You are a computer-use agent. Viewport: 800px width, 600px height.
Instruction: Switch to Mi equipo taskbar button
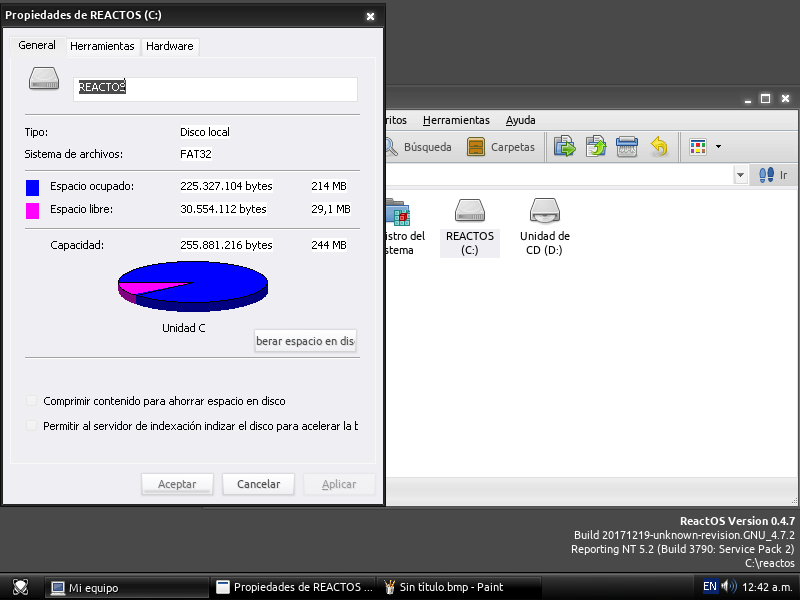click(x=127, y=588)
